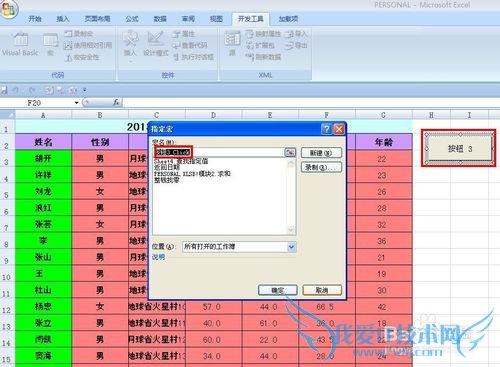This screenshot has height=367, width=500.
Task: Open the round Office button menu
Action: point(9,9)
